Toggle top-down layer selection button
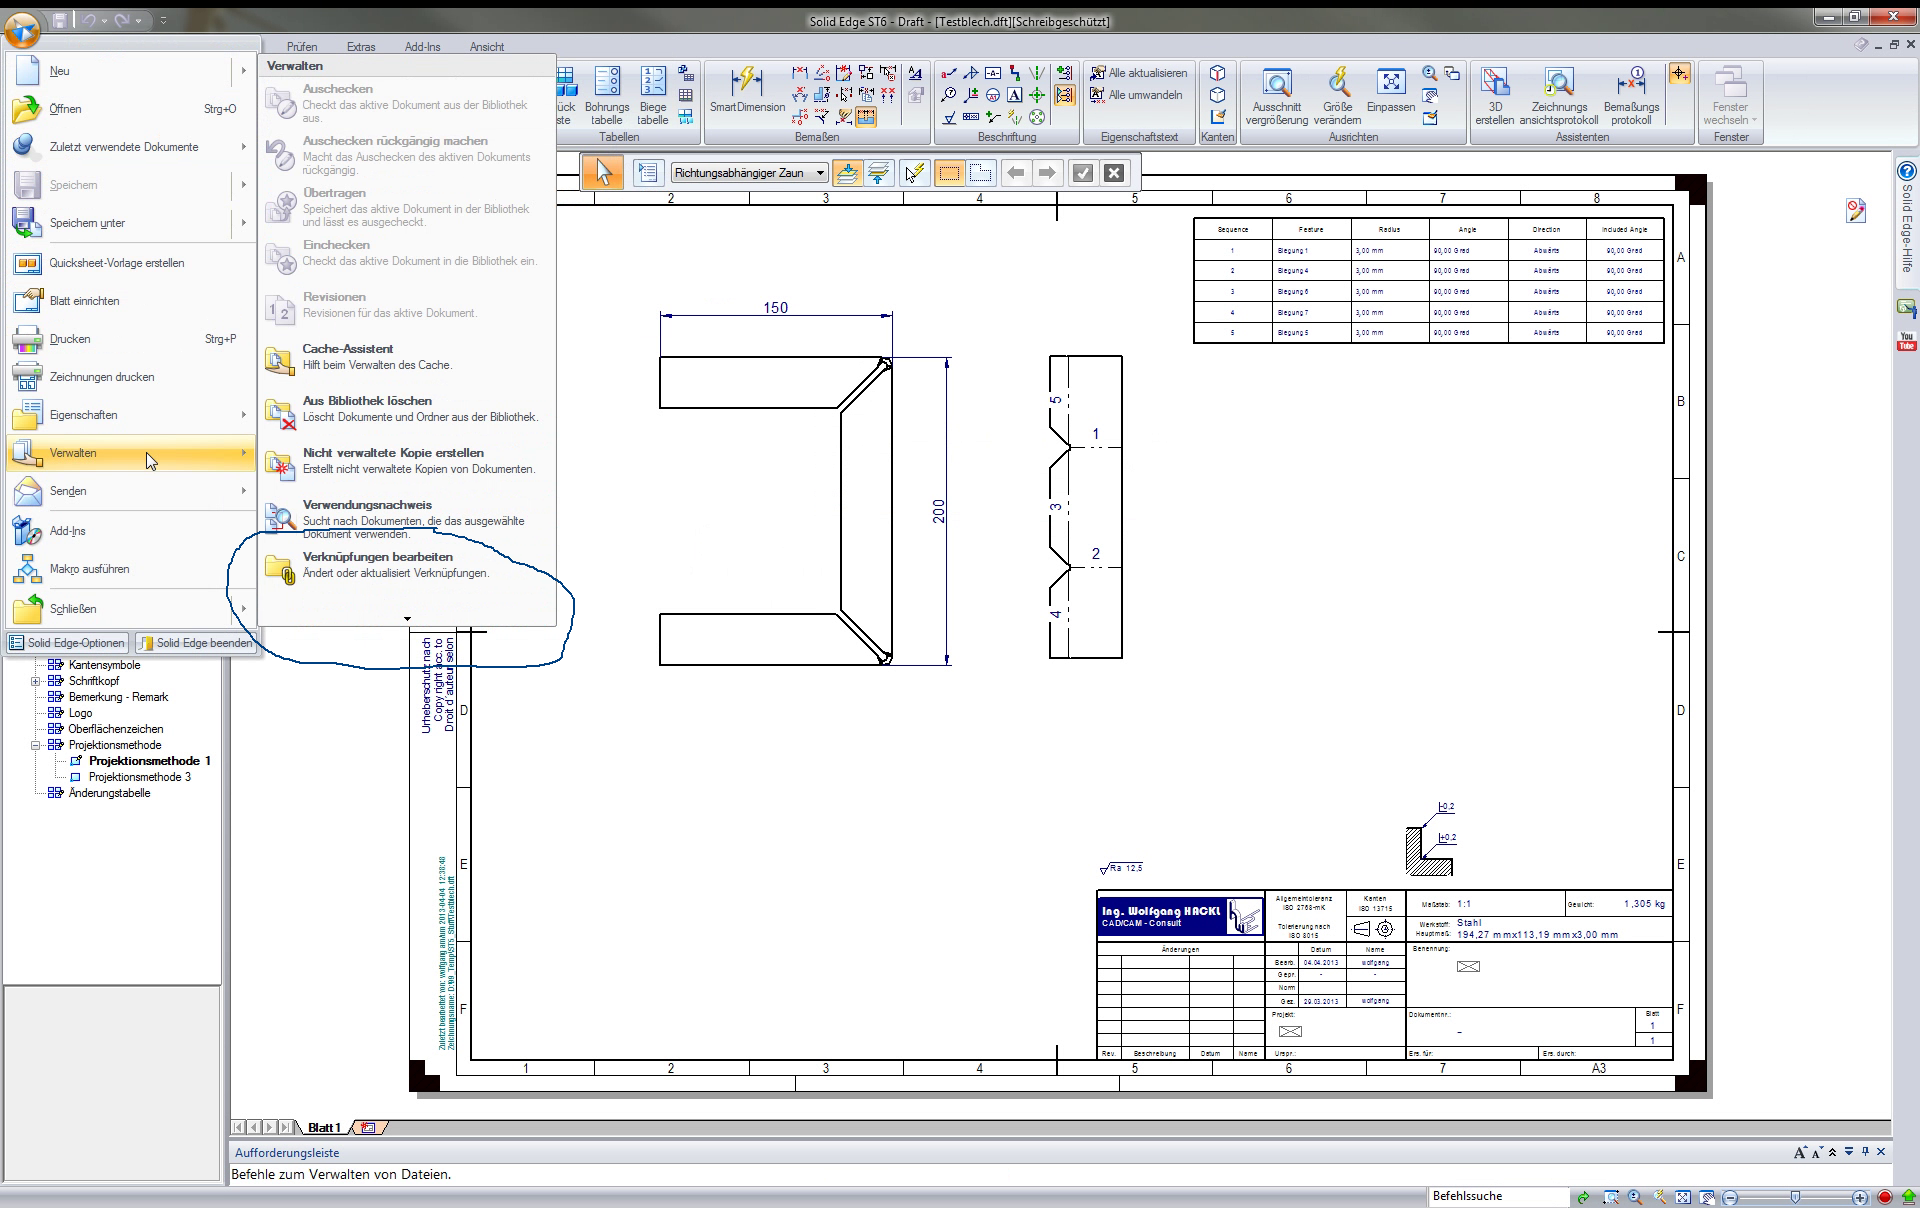Viewport: 1920px width, 1208px height. point(847,173)
